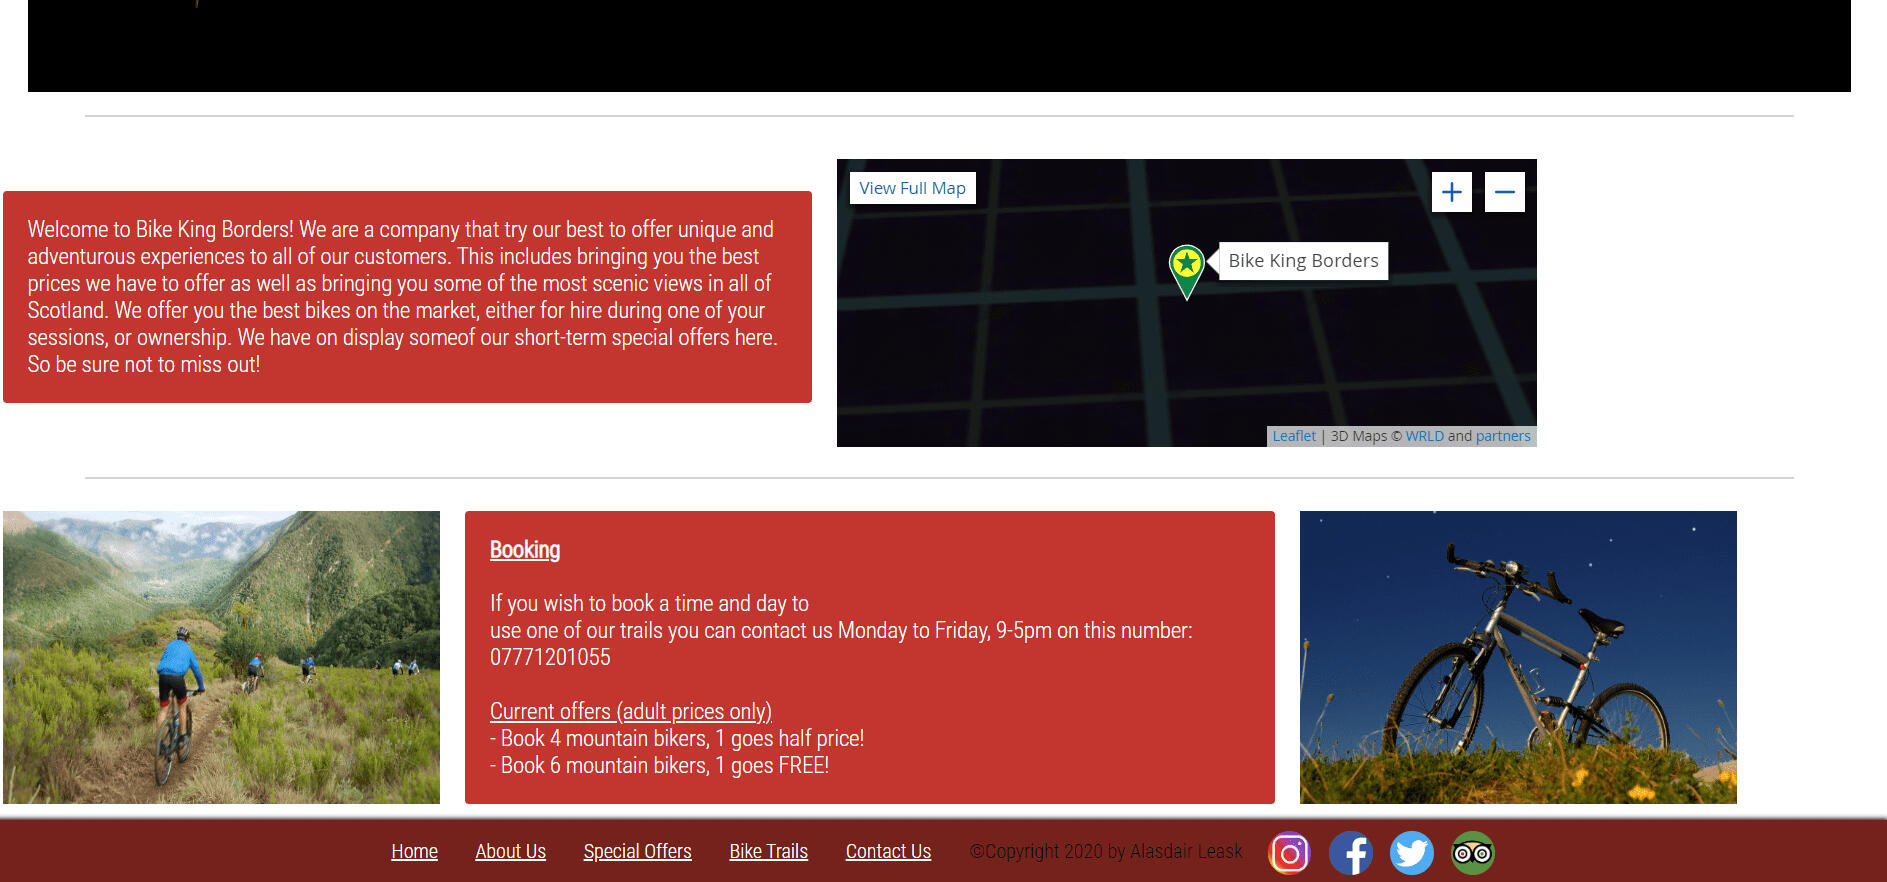Click the View Full Map button
The height and width of the screenshot is (882, 1887).
912,188
